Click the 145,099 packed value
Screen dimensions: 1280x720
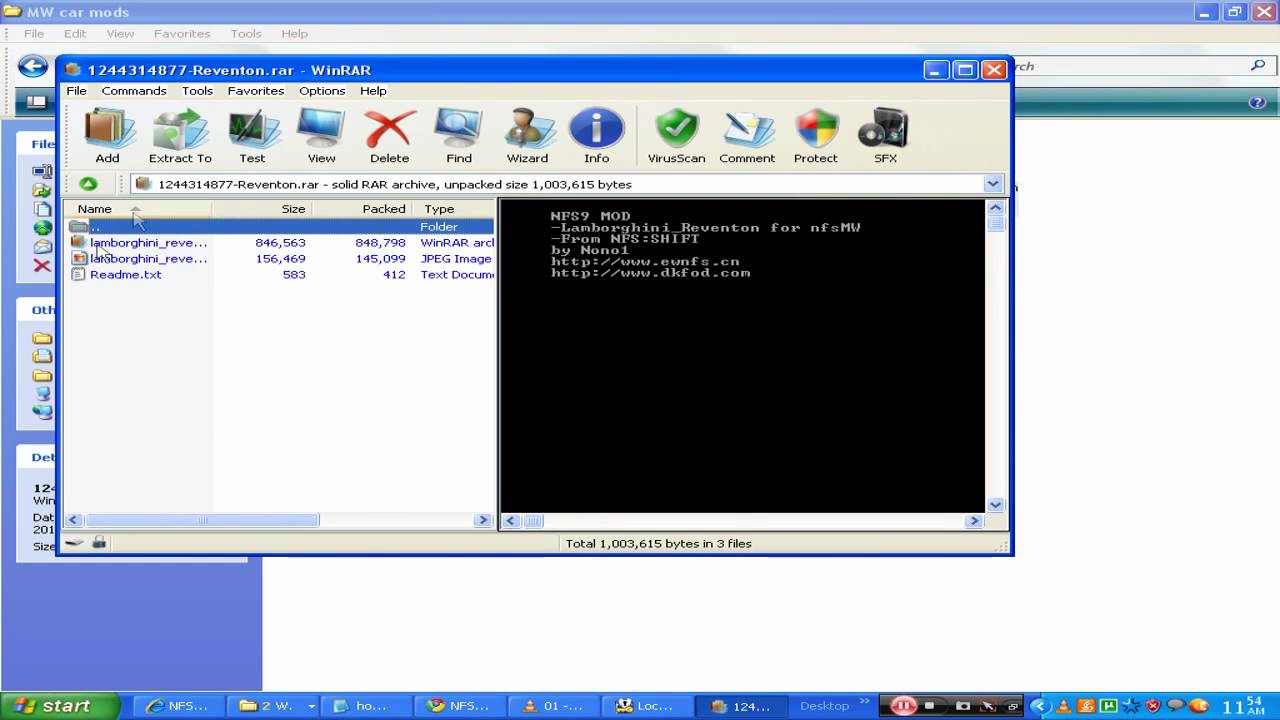(x=381, y=259)
